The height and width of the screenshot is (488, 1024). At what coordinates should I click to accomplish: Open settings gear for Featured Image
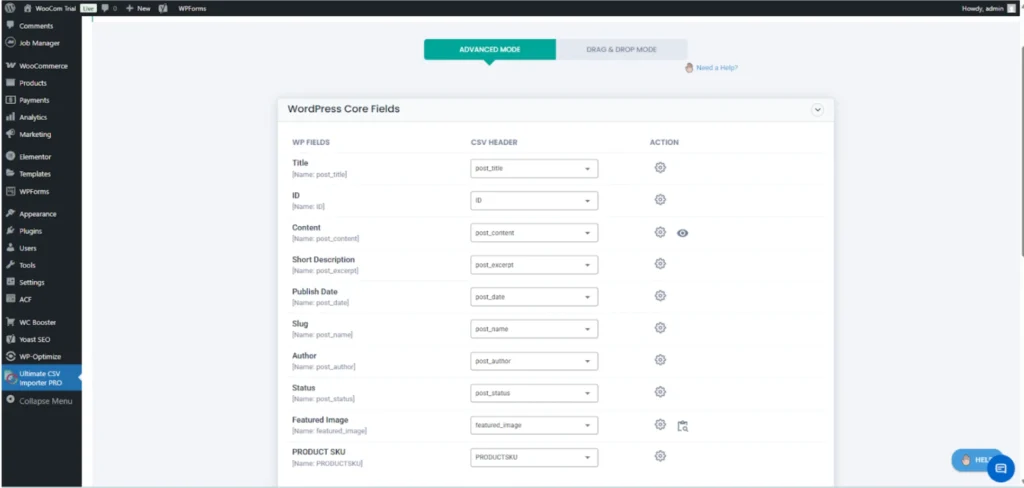tap(660, 425)
